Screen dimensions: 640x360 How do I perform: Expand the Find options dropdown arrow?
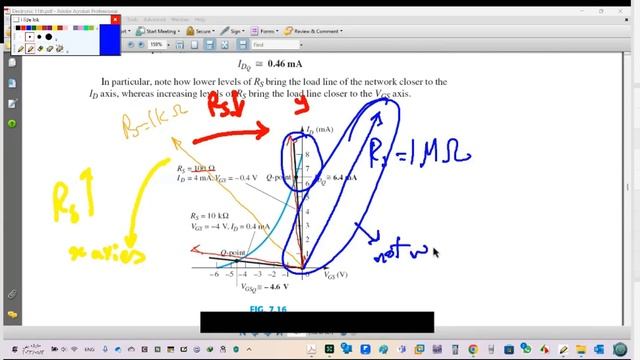pos(301,44)
